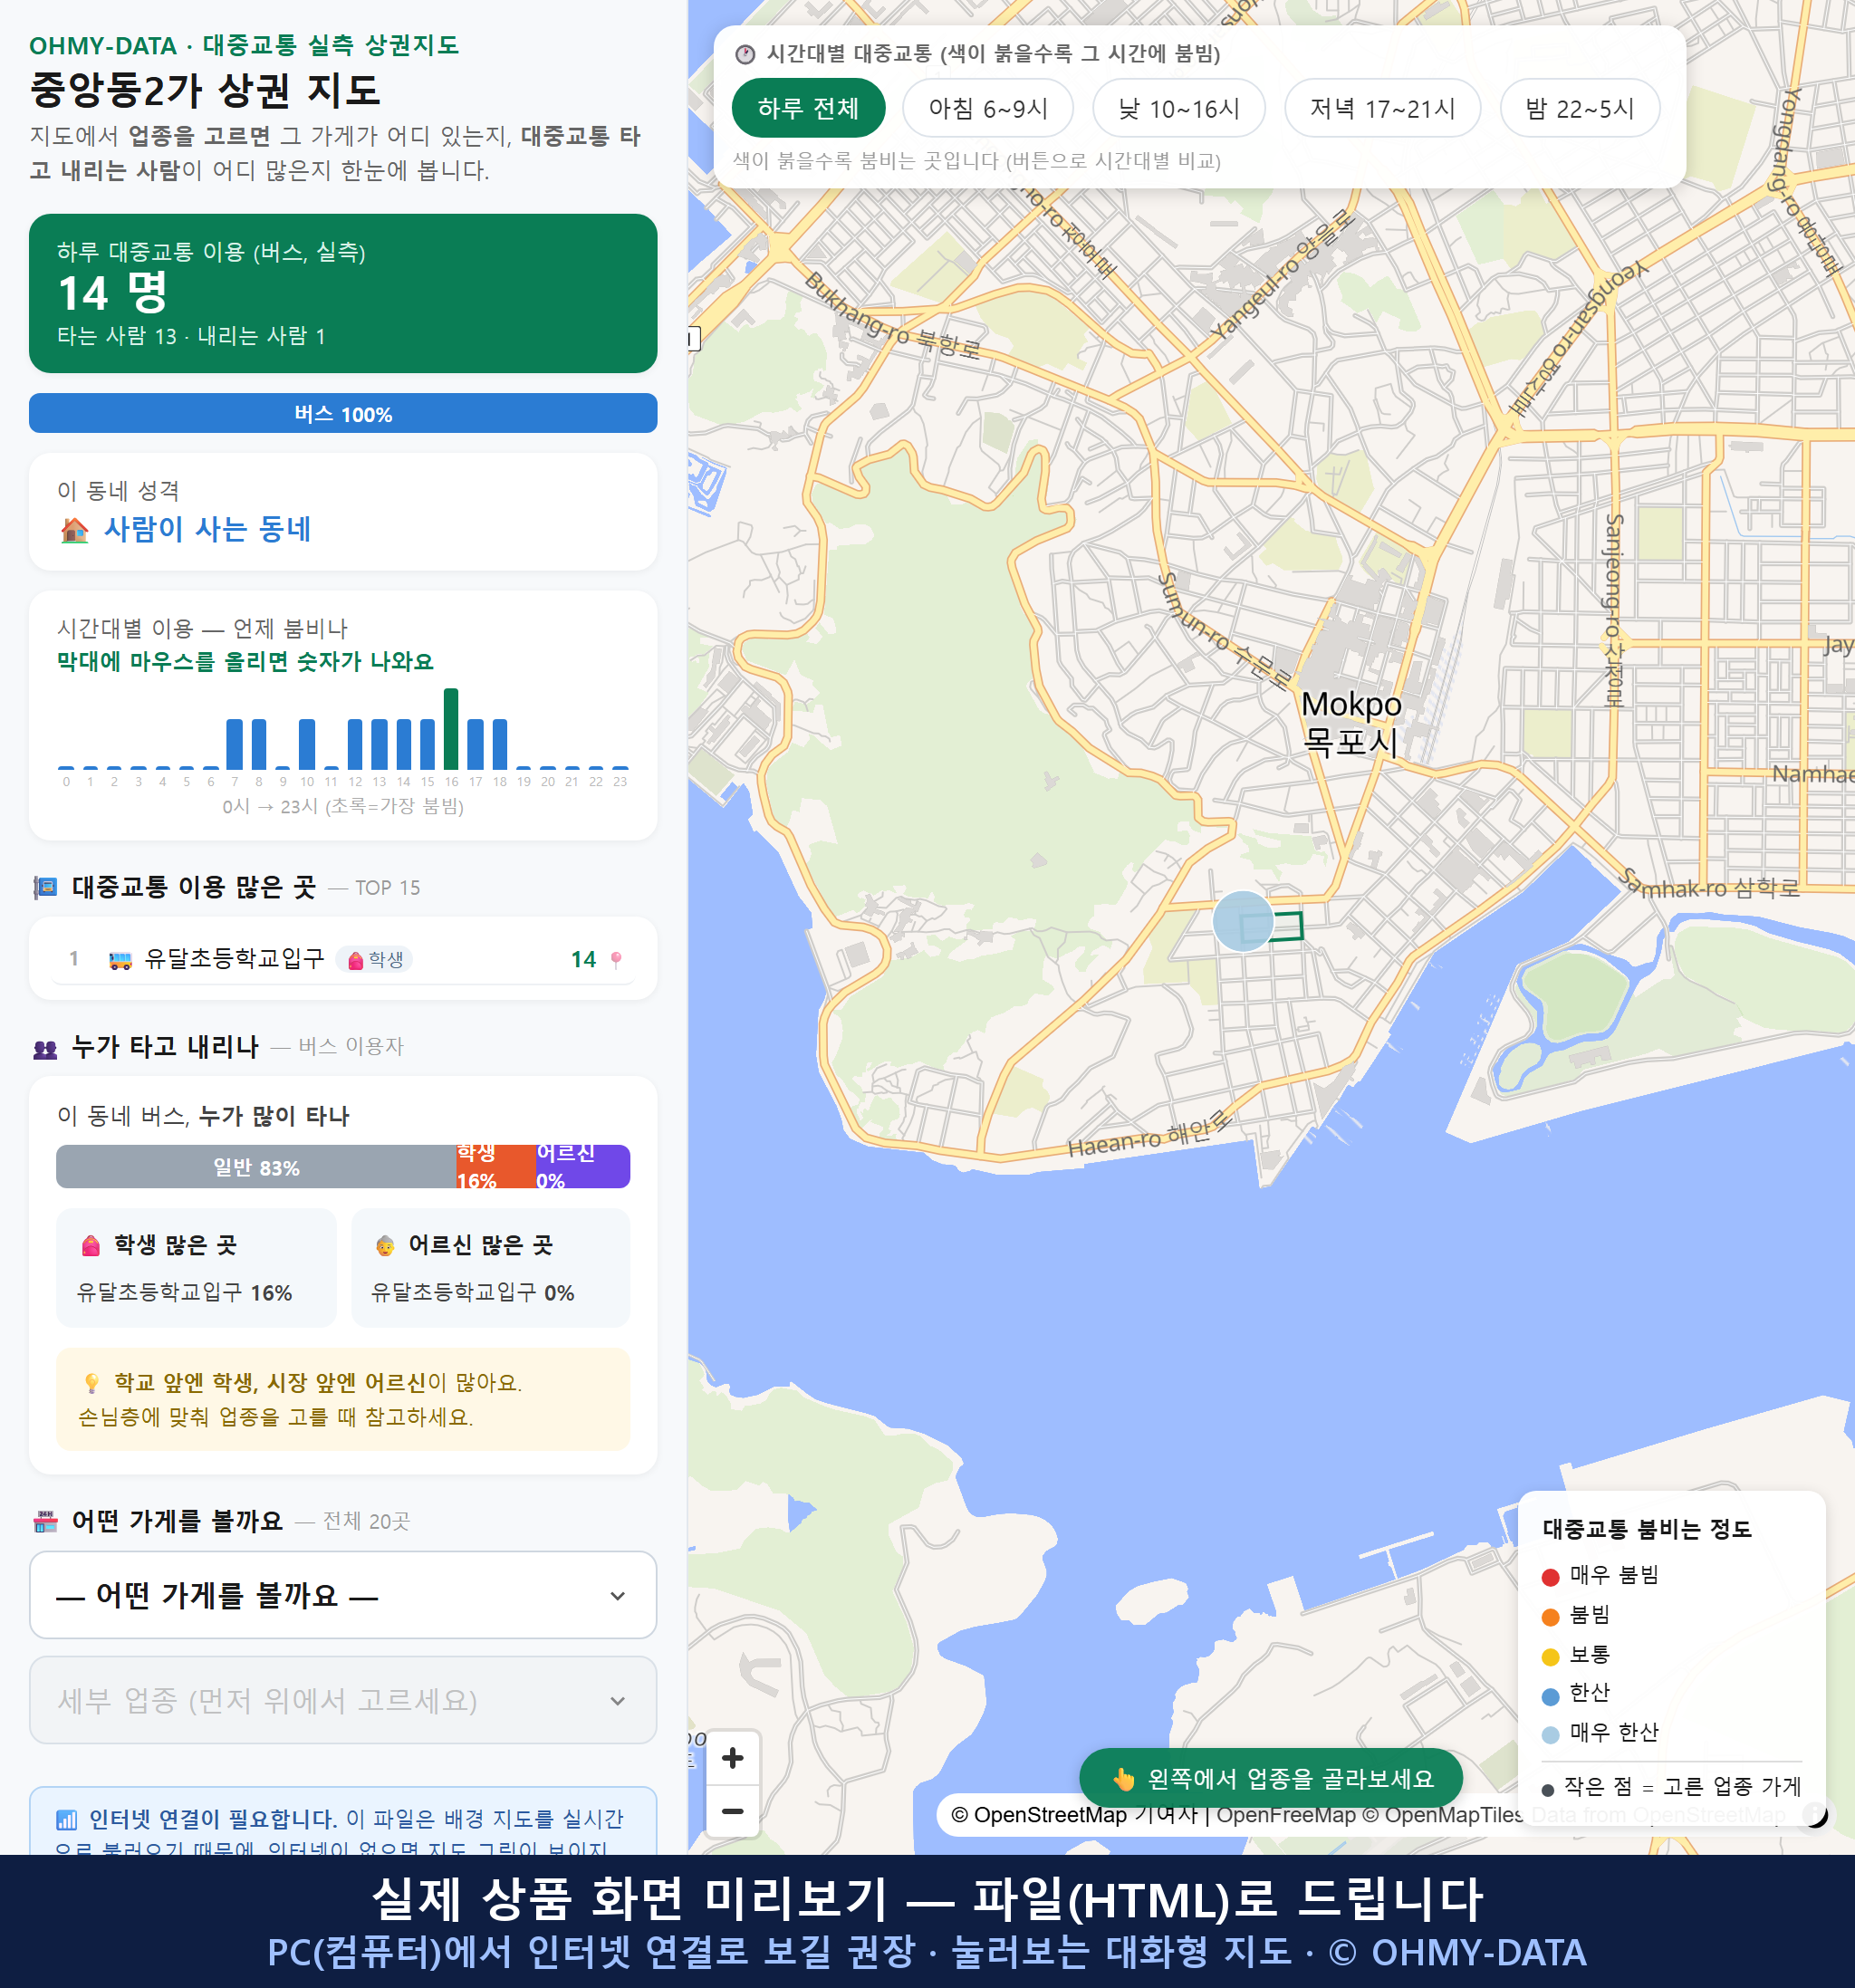Click the elder face icon in 어르신 많은 곳 card

click(x=385, y=1245)
